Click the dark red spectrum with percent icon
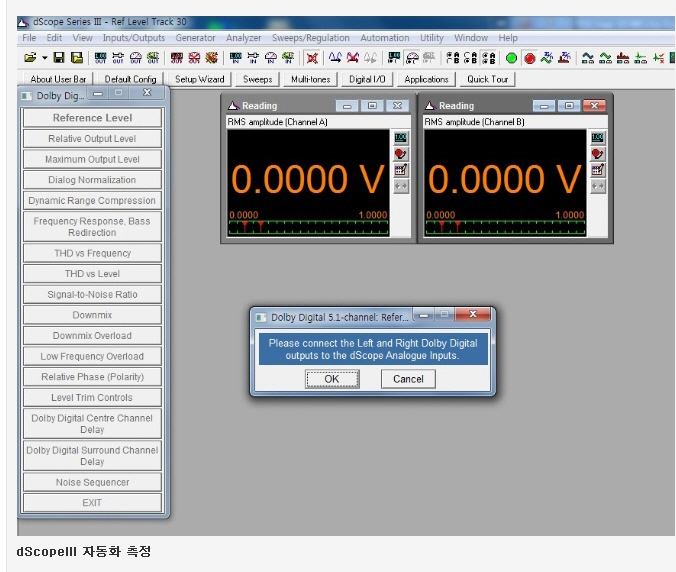Screen dimensions: 676x572 (565, 57)
